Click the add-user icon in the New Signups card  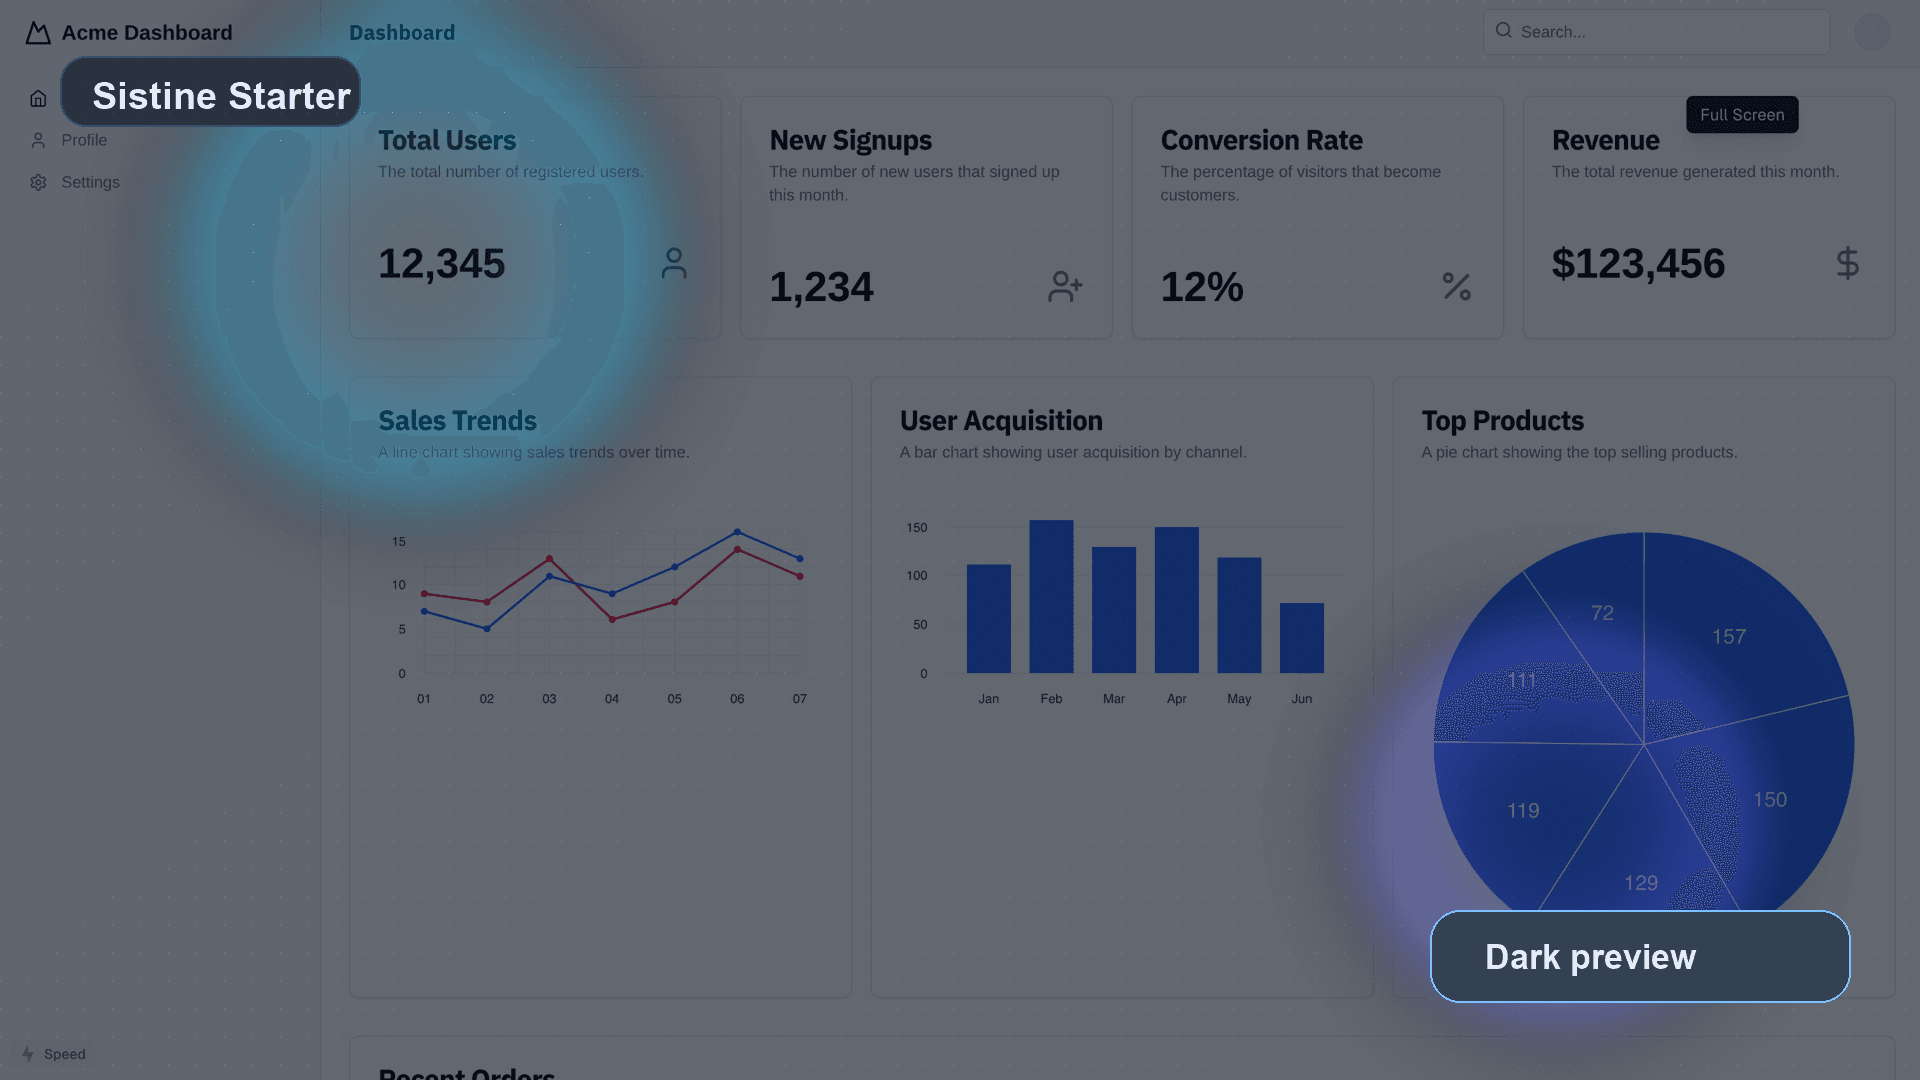1065,287
